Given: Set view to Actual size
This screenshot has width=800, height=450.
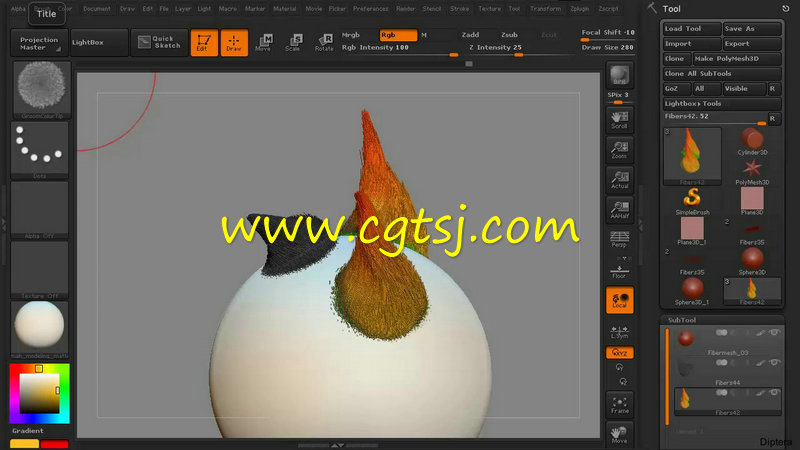Looking at the screenshot, I should 619,180.
